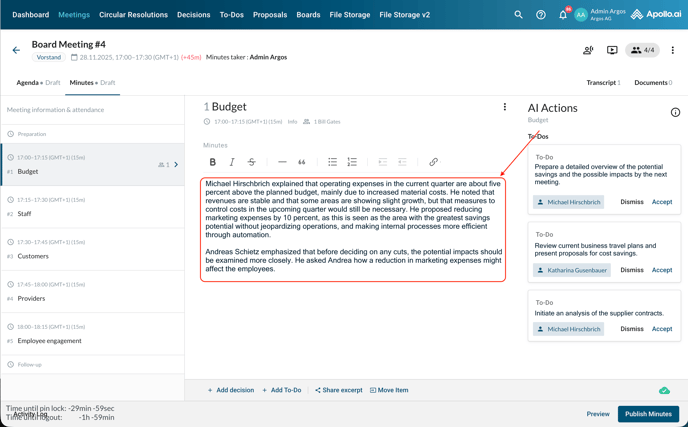Open the Decisions menu item
The image size is (688, 427).
pyautogui.click(x=193, y=15)
